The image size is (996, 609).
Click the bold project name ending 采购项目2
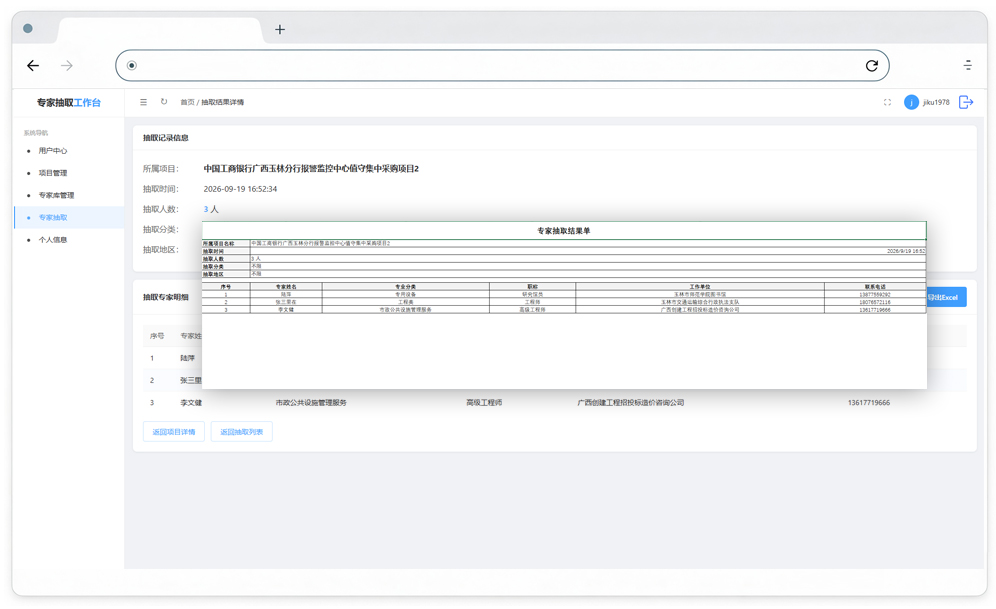(311, 169)
